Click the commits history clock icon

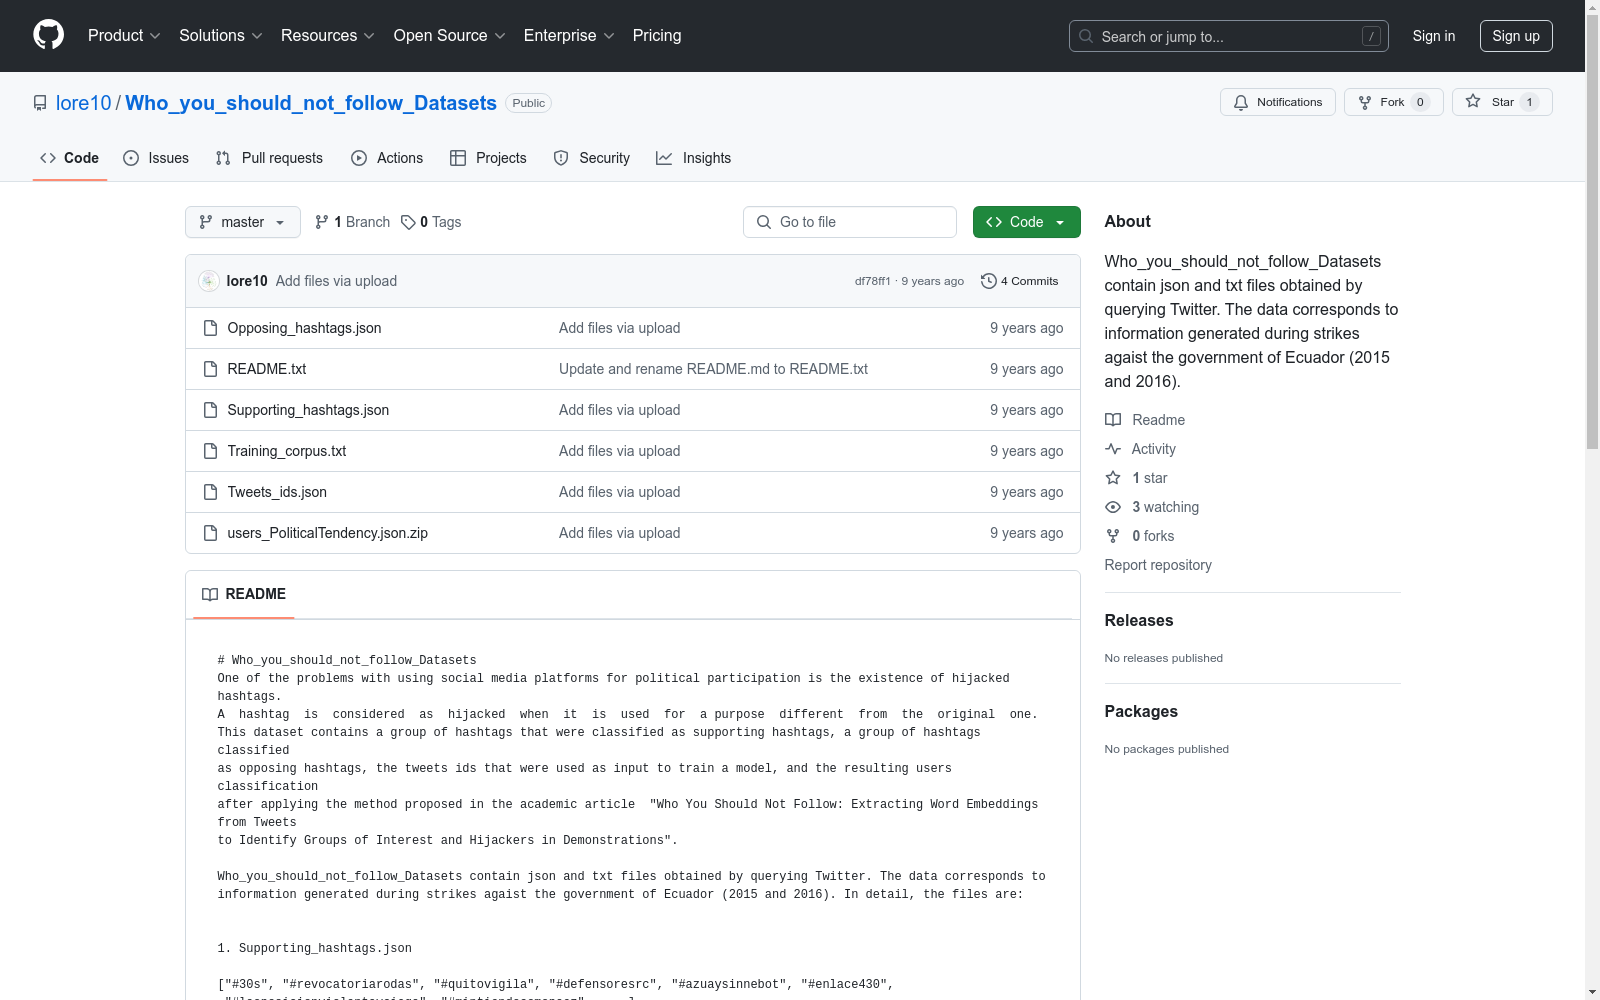[x=989, y=281]
